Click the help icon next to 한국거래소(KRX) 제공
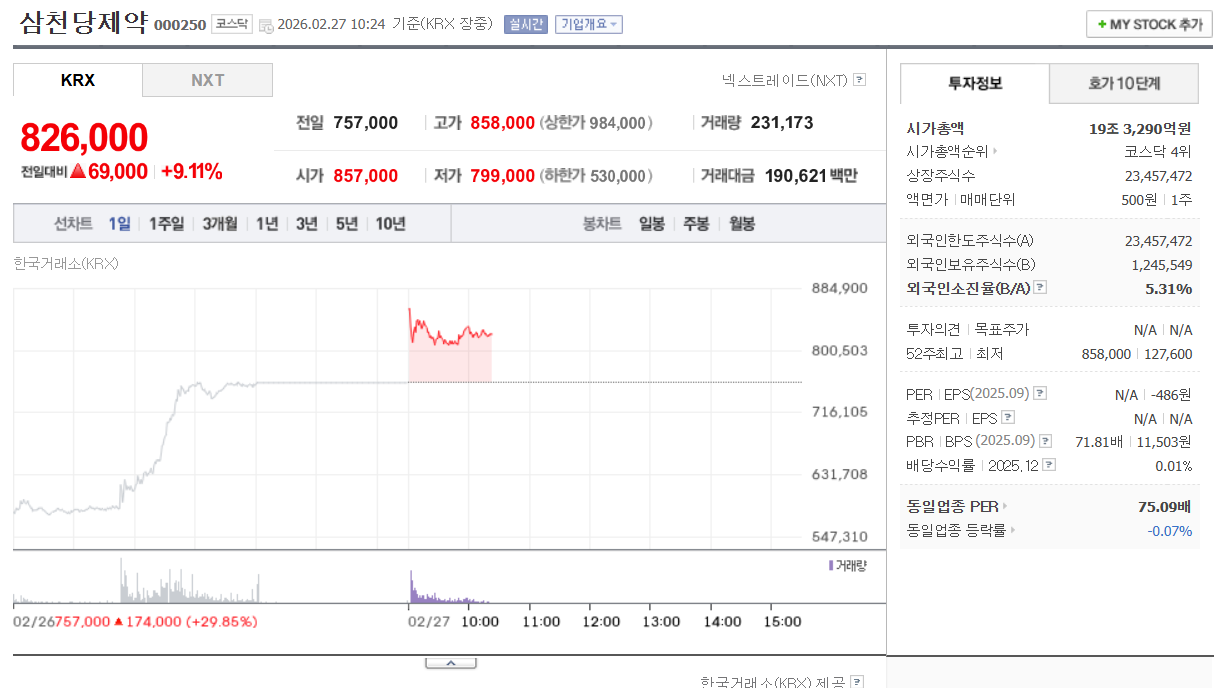1214x688 pixels. point(857,682)
